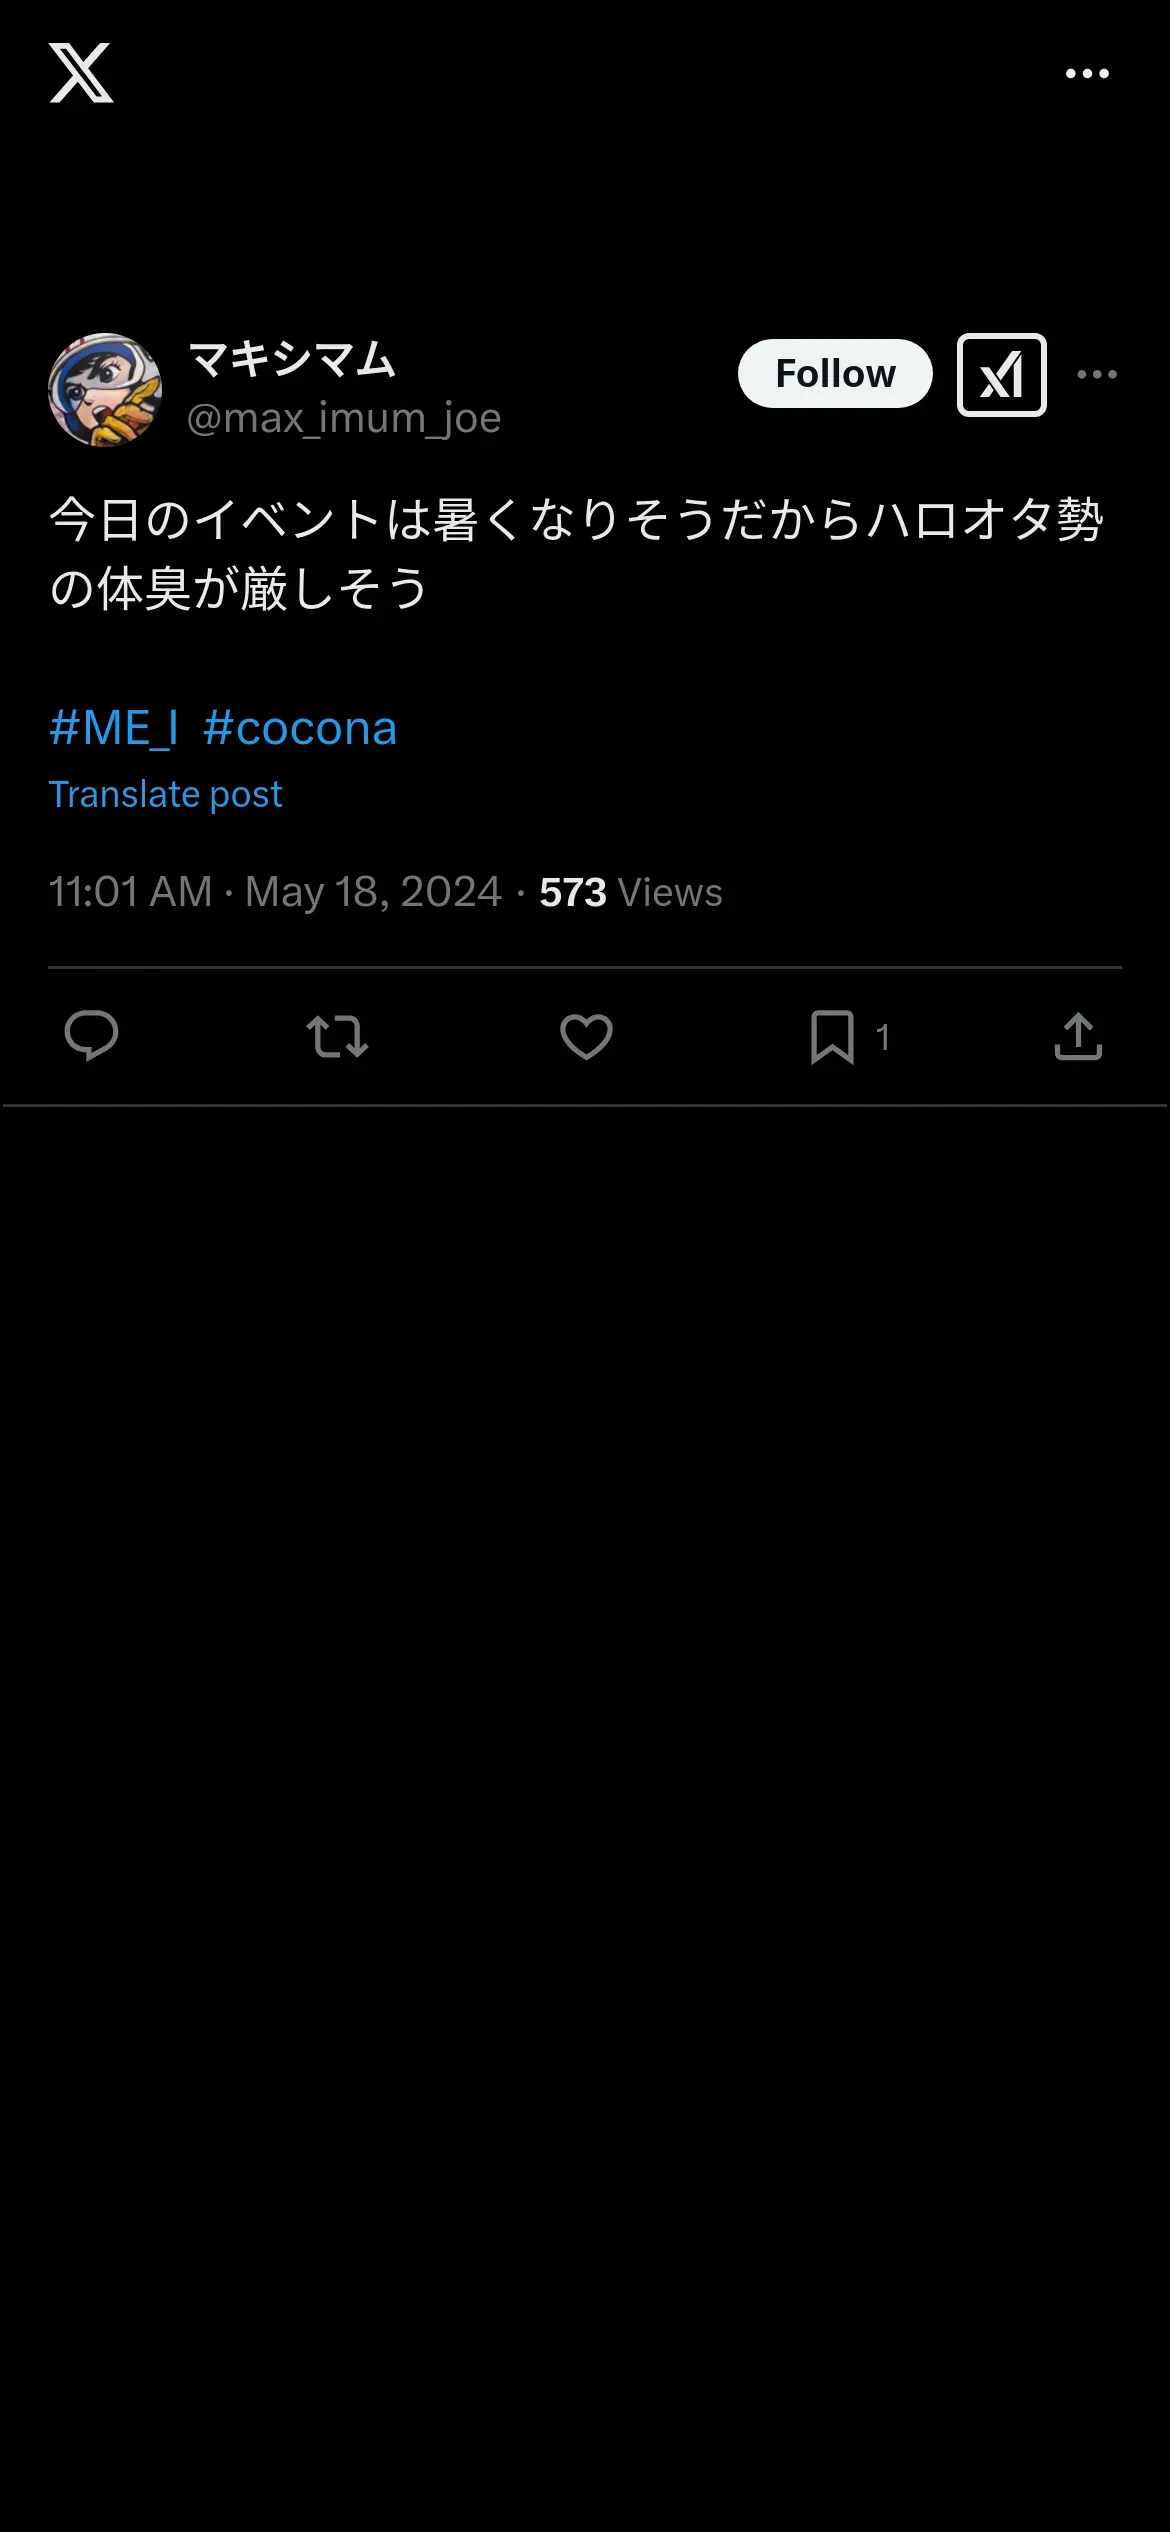Toggle the bookmark icon on the post

coord(832,1036)
